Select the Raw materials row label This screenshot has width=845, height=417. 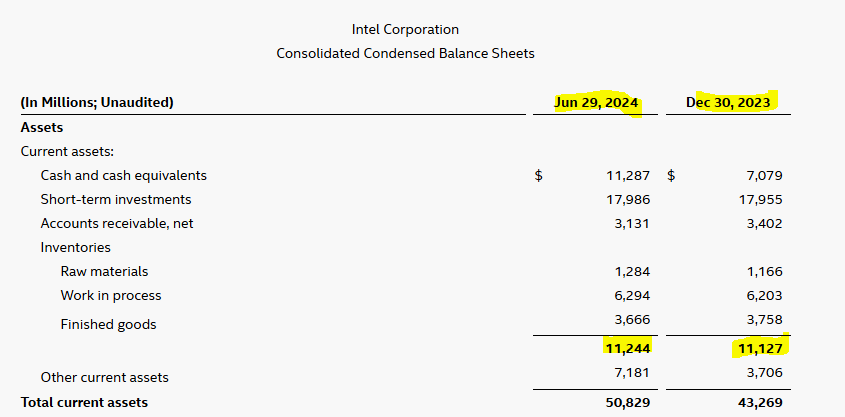click(x=104, y=271)
